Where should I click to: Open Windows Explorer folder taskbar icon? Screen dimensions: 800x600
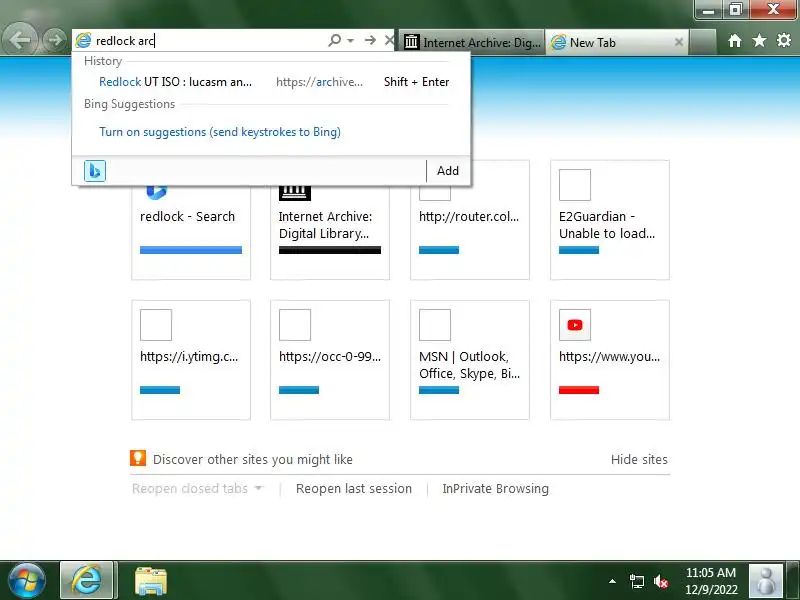click(151, 581)
